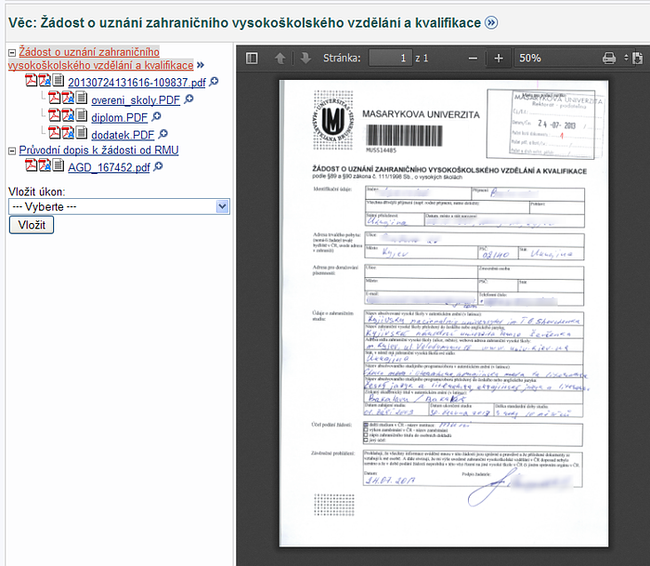Screen dimensions: 650x566
Task: Open the dodatek.PDF link
Action: (123, 135)
